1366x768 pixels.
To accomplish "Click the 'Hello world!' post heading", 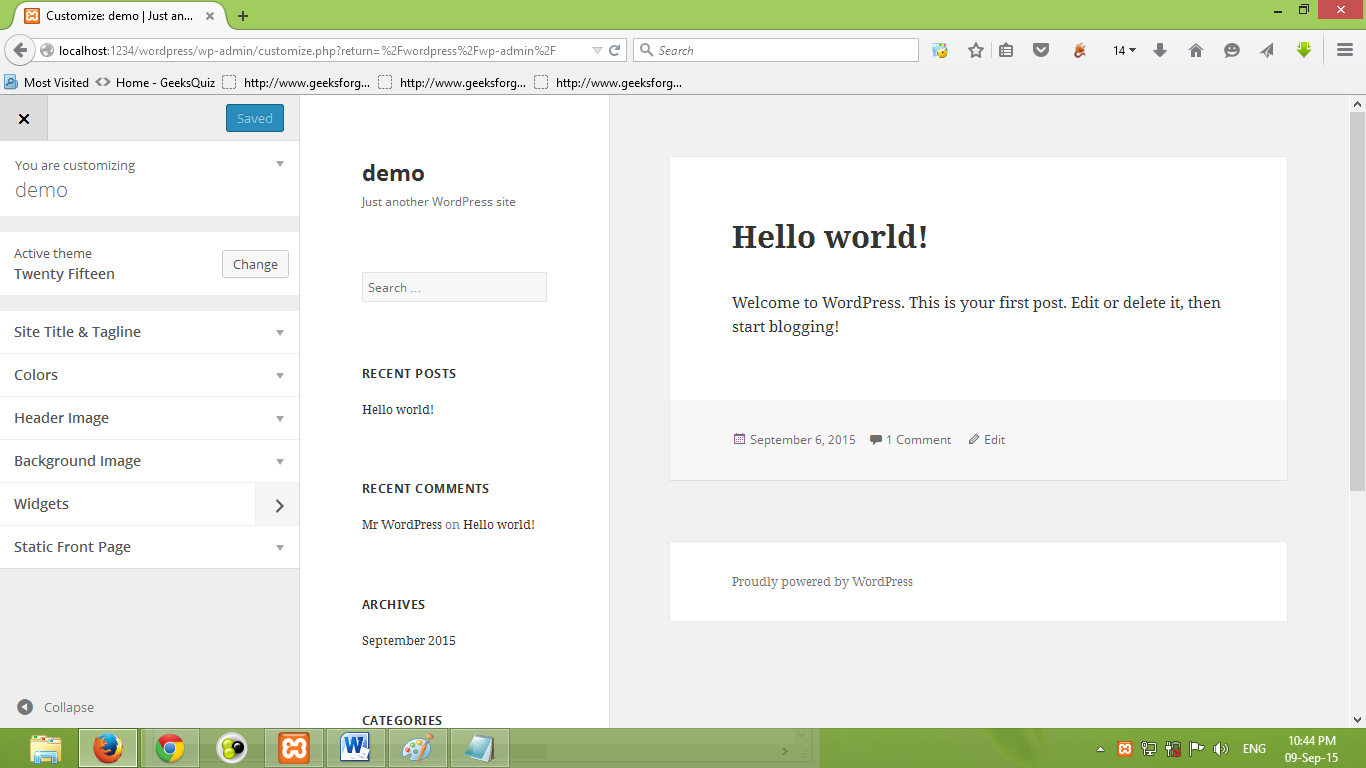I will click(830, 237).
